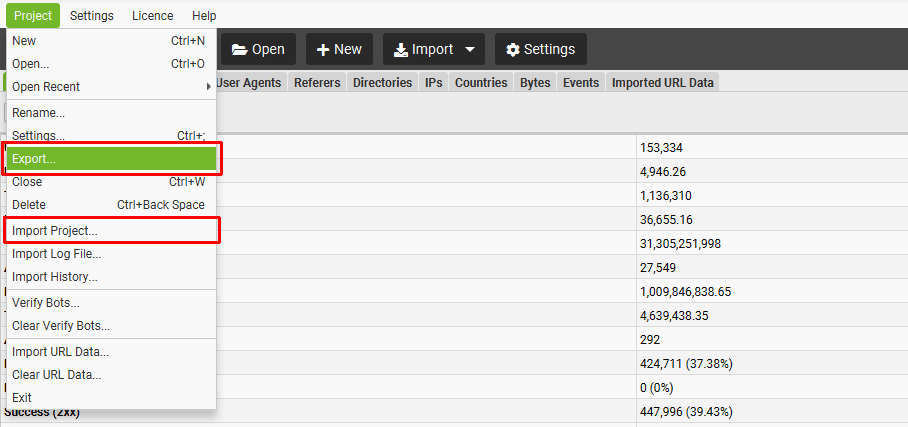Select the value 27,549

[x=658, y=268]
